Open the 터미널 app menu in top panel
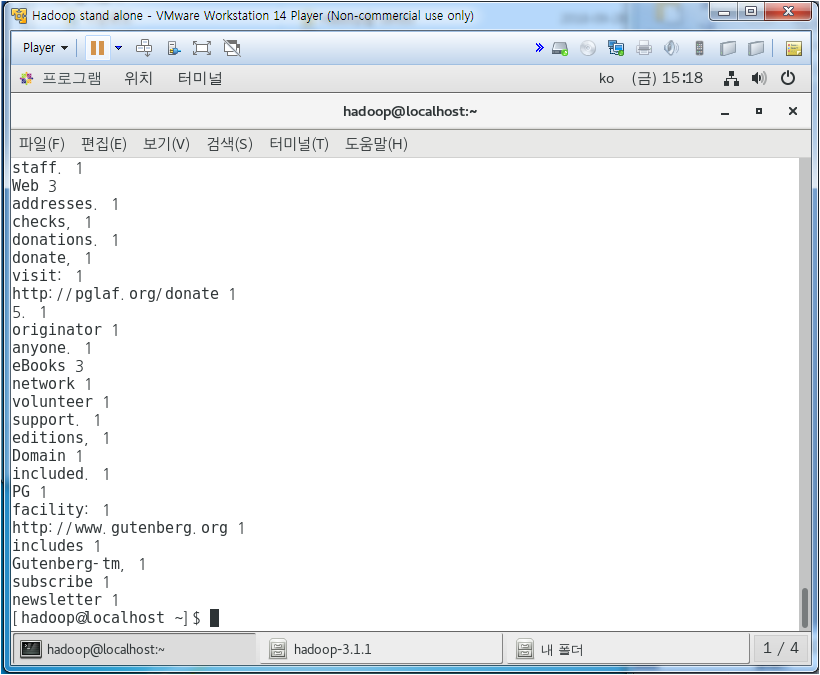This screenshot has width=820, height=675. click(200, 78)
